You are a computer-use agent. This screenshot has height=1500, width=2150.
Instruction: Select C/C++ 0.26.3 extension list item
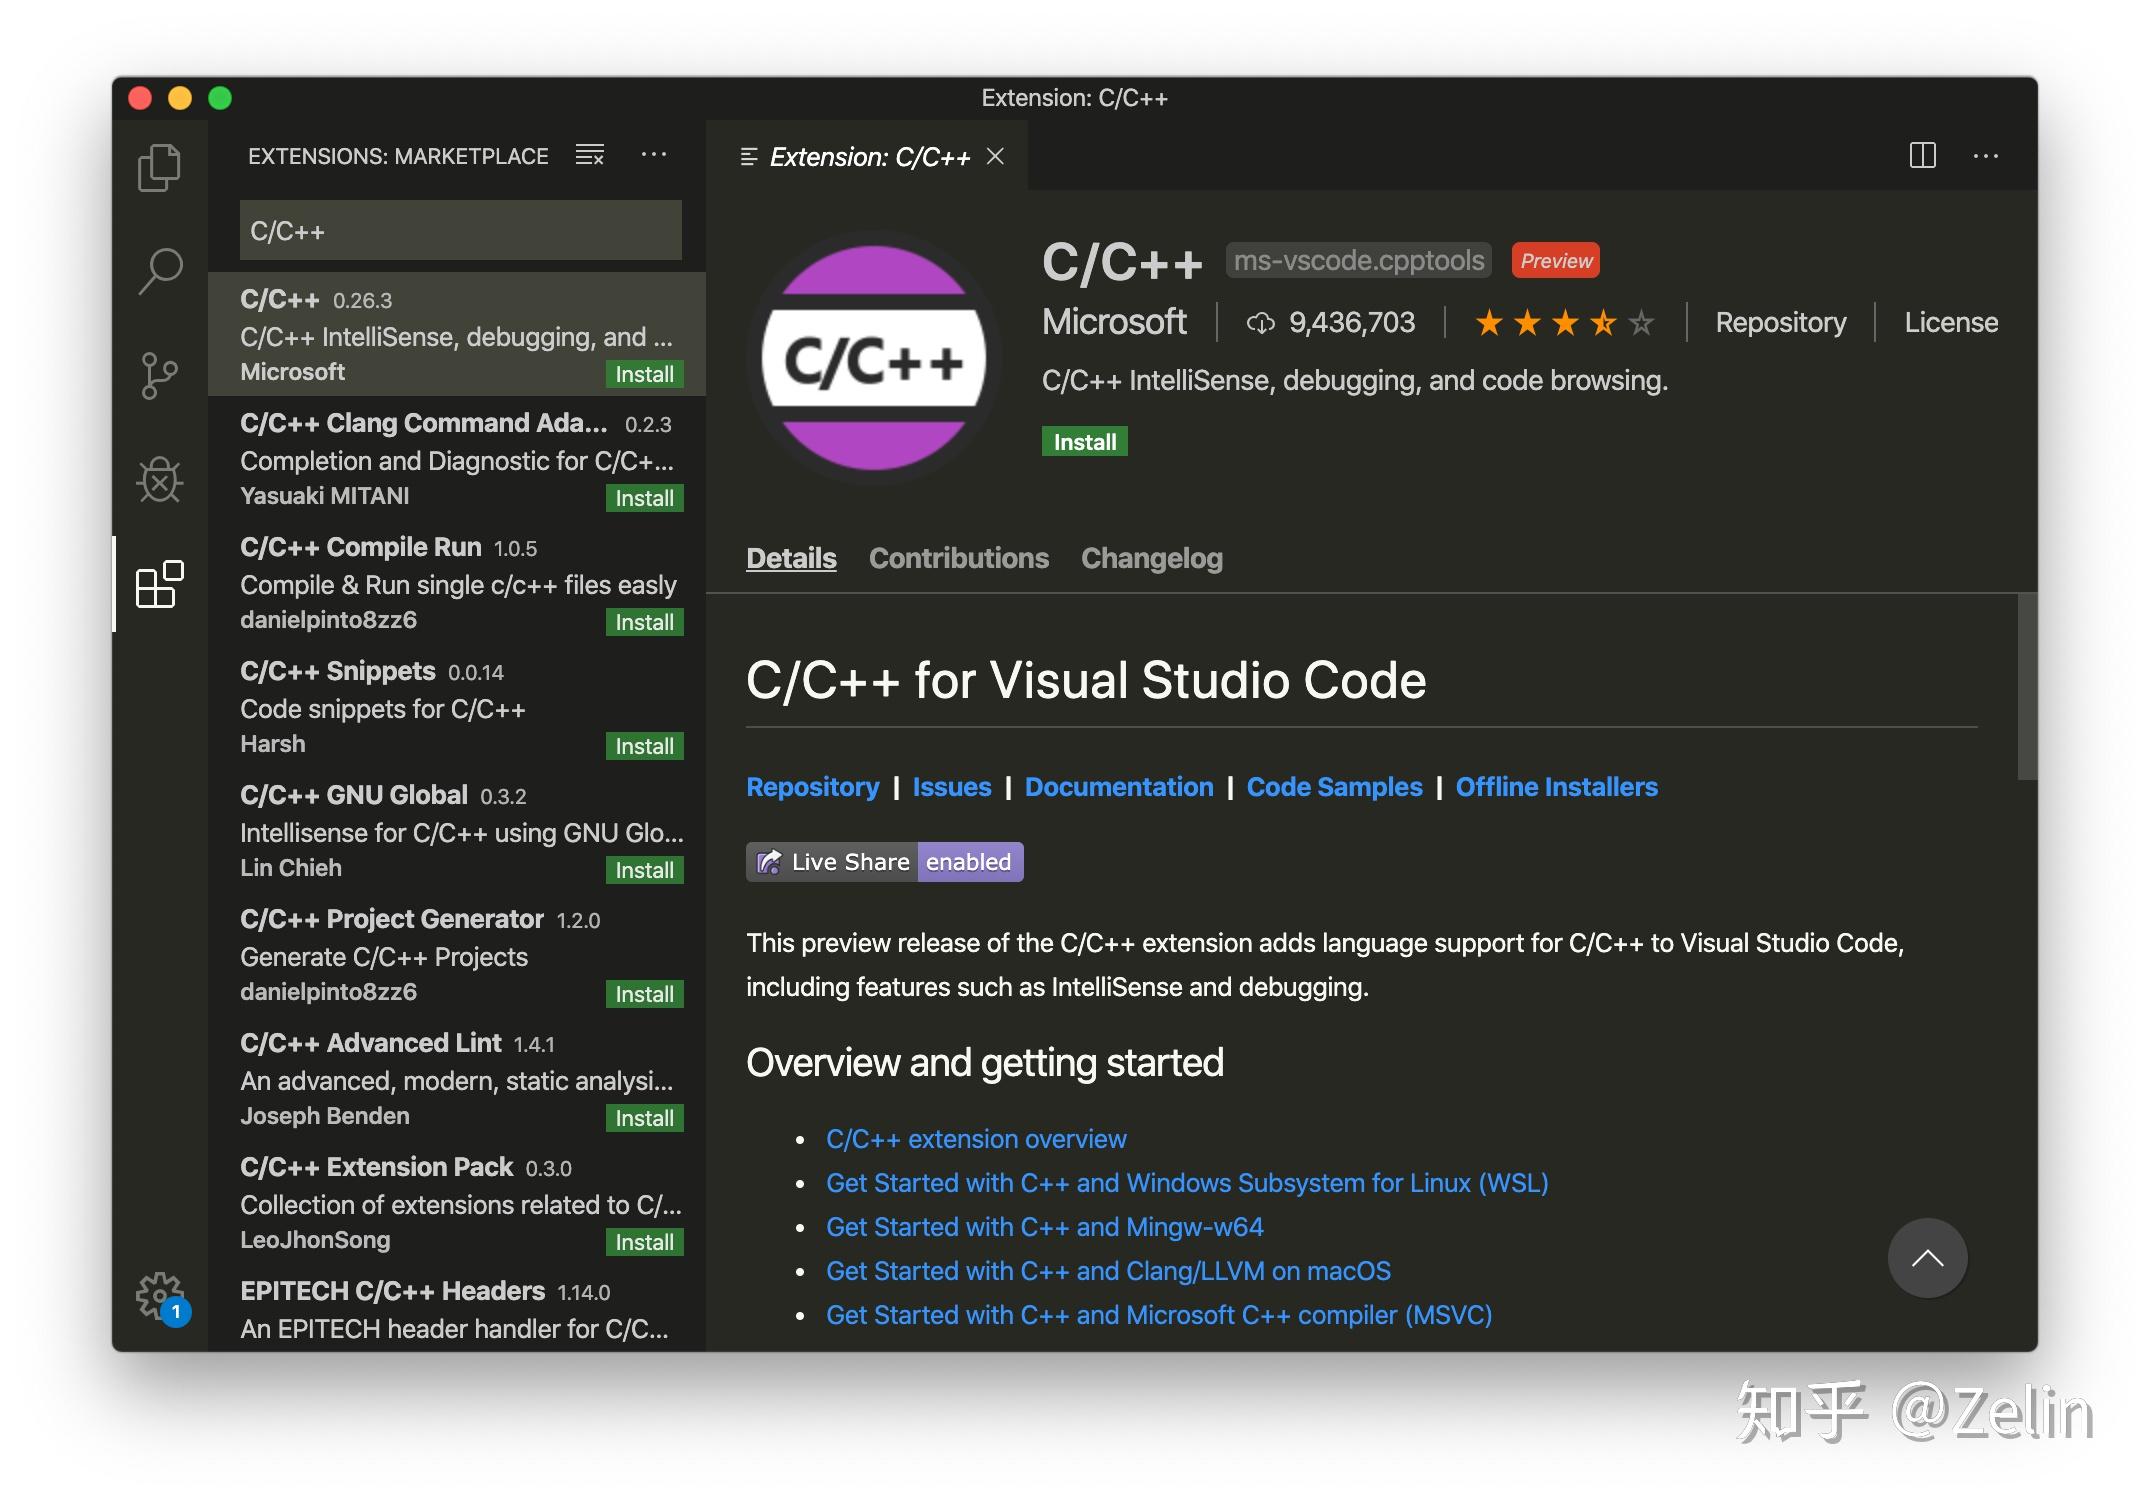pos(457,334)
